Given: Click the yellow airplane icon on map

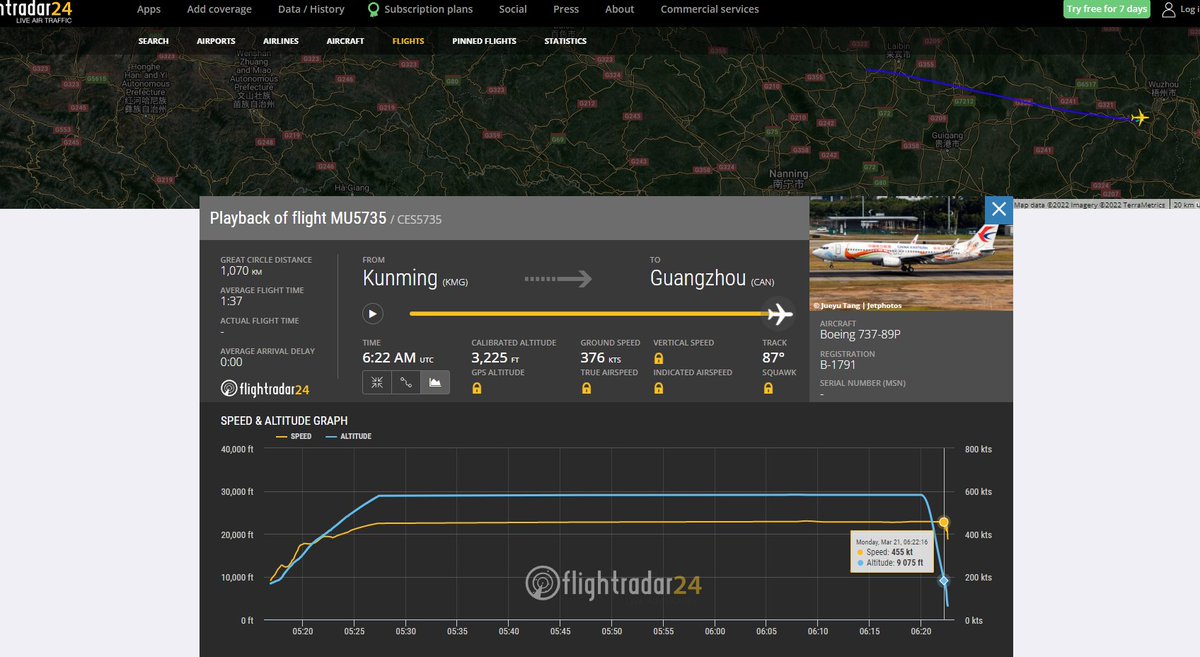Looking at the screenshot, I should point(1139,118).
